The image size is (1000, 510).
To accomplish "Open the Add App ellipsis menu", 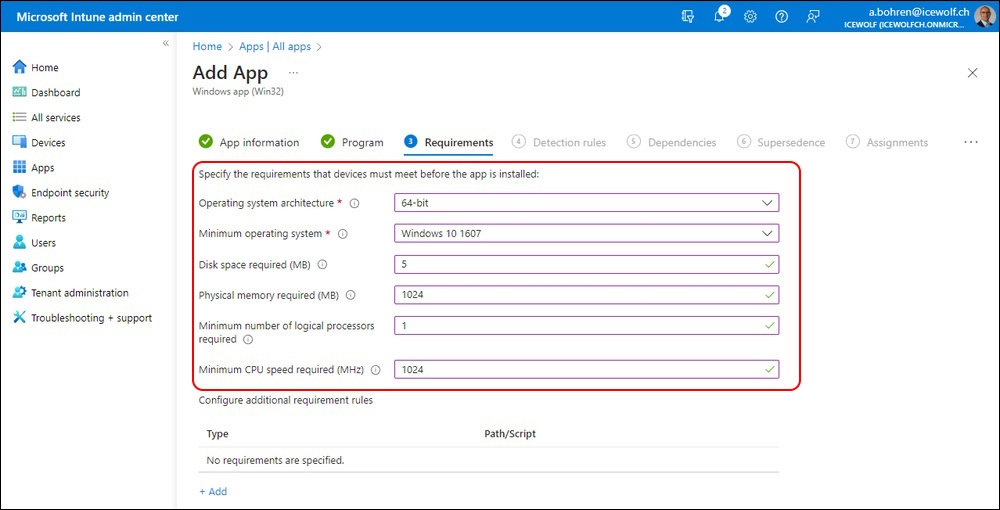I will pos(293,73).
